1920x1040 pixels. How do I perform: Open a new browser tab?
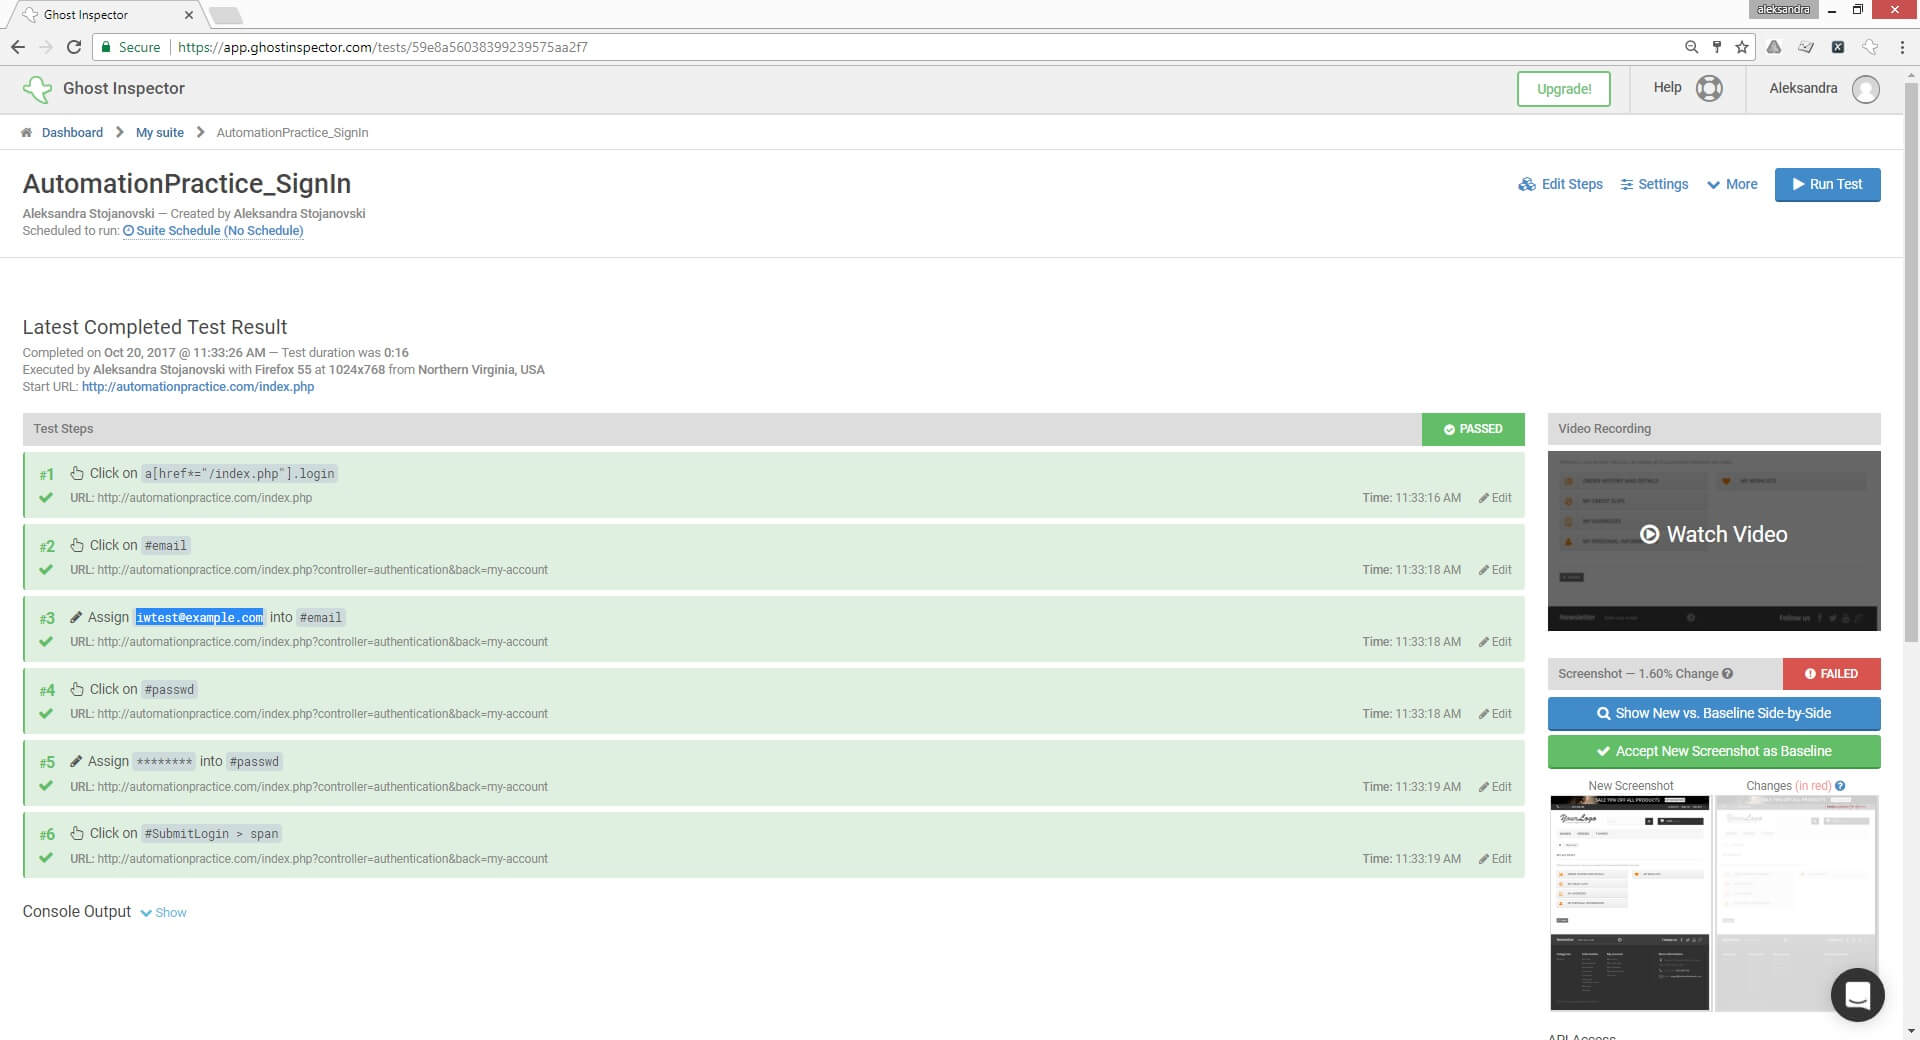tap(226, 15)
